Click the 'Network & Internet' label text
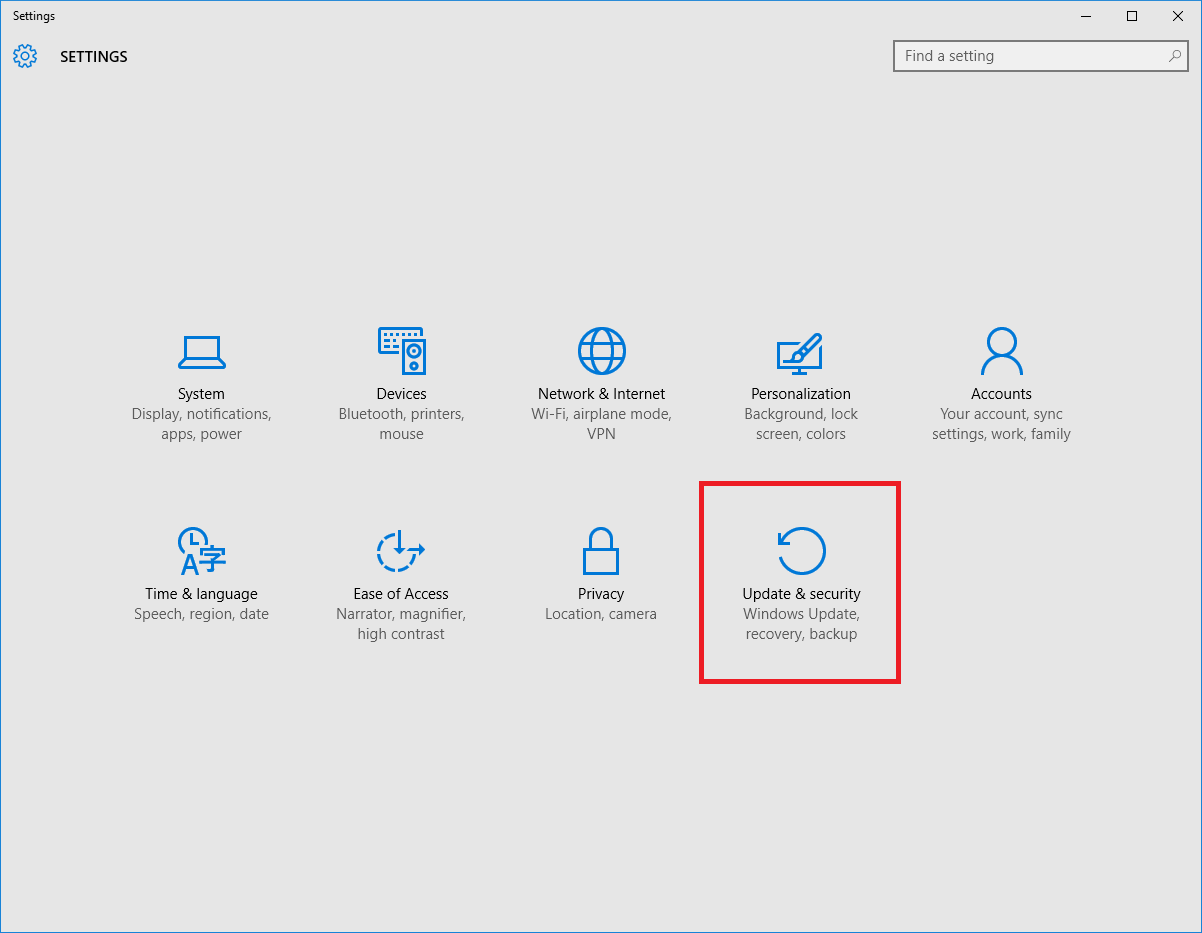The height and width of the screenshot is (933, 1202). tap(601, 394)
